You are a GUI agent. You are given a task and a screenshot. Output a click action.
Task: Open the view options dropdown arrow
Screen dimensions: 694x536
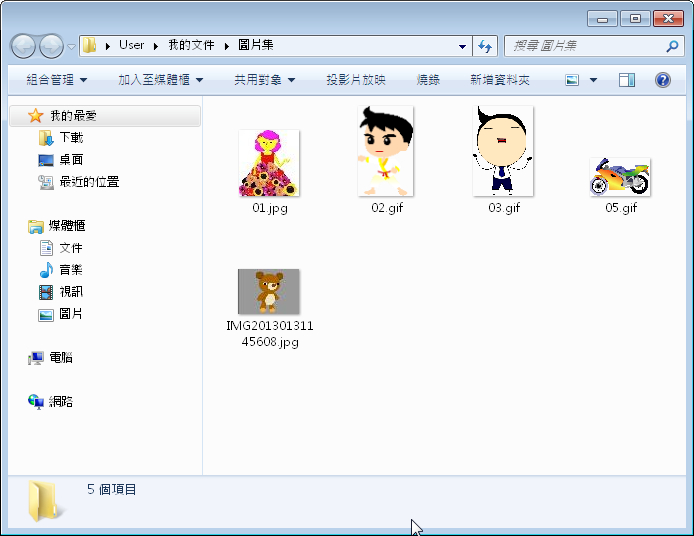click(x=594, y=80)
